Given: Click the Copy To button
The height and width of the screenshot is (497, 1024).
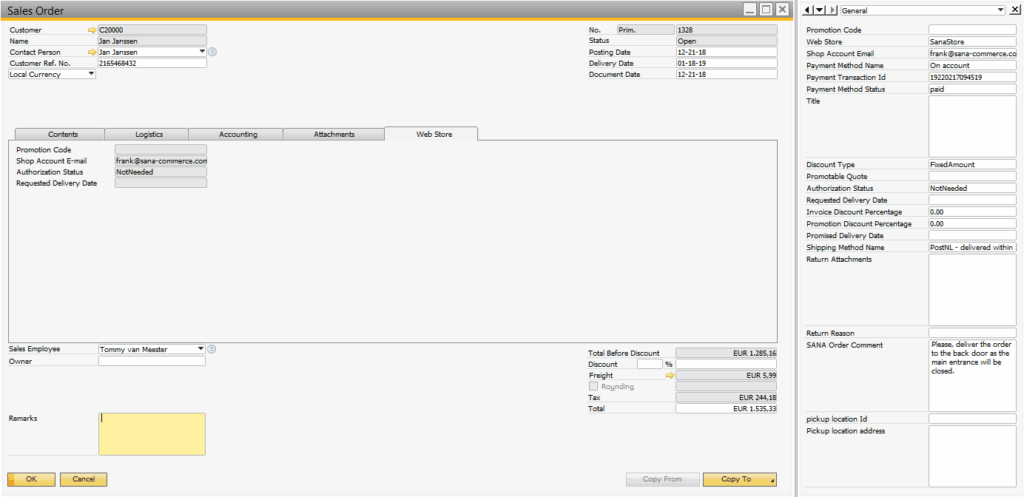Looking at the screenshot, I should point(739,479).
